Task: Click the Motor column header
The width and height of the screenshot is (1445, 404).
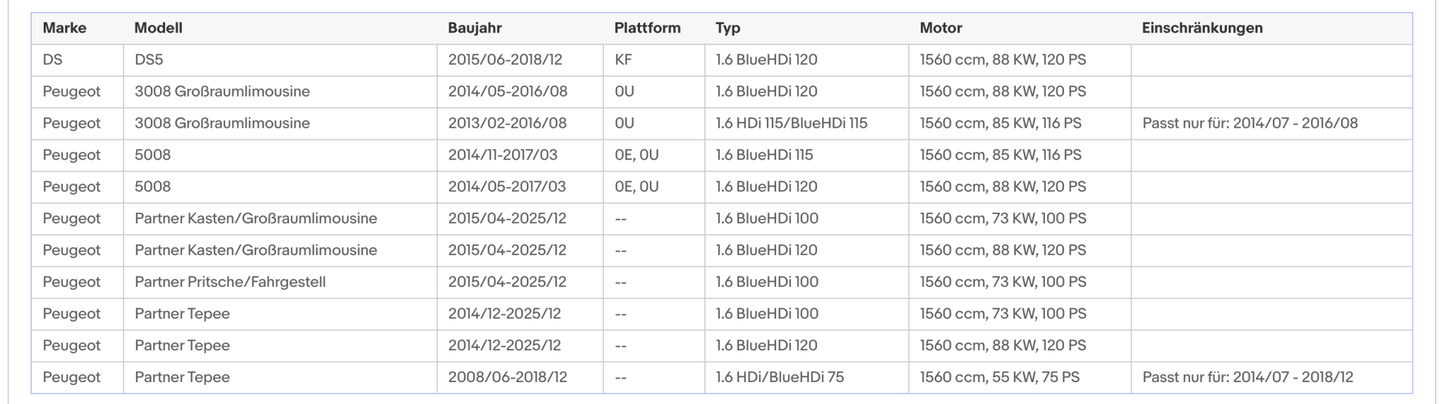Action: [941, 28]
